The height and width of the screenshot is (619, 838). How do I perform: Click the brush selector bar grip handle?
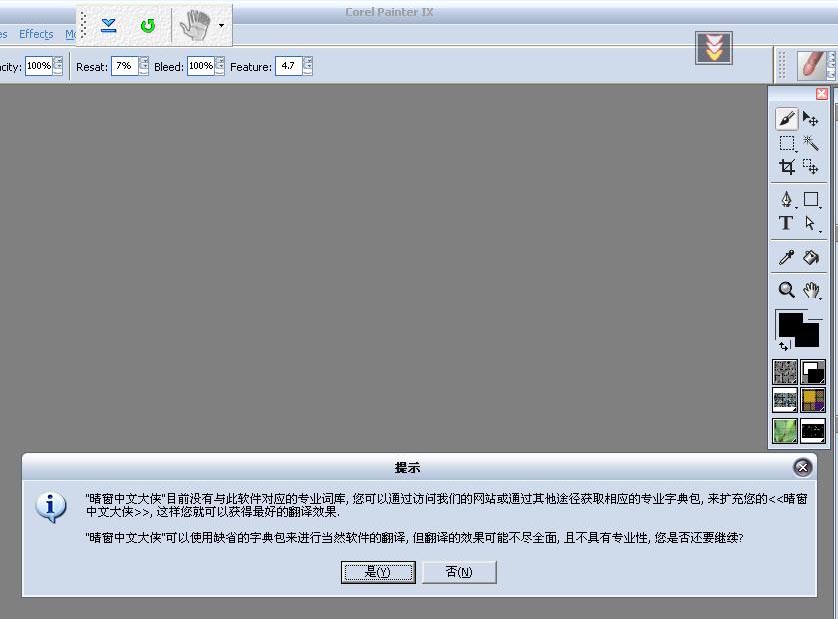click(x=782, y=65)
